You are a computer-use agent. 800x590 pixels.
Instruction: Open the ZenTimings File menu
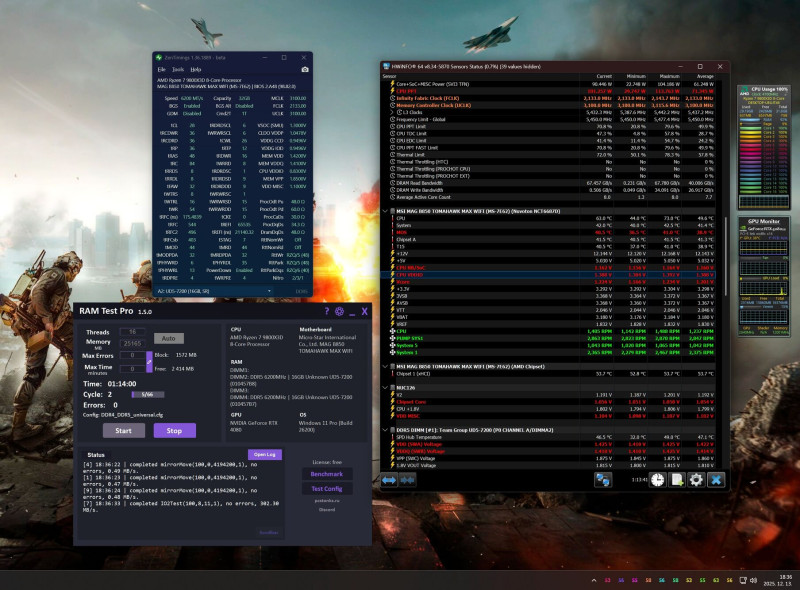(162, 69)
